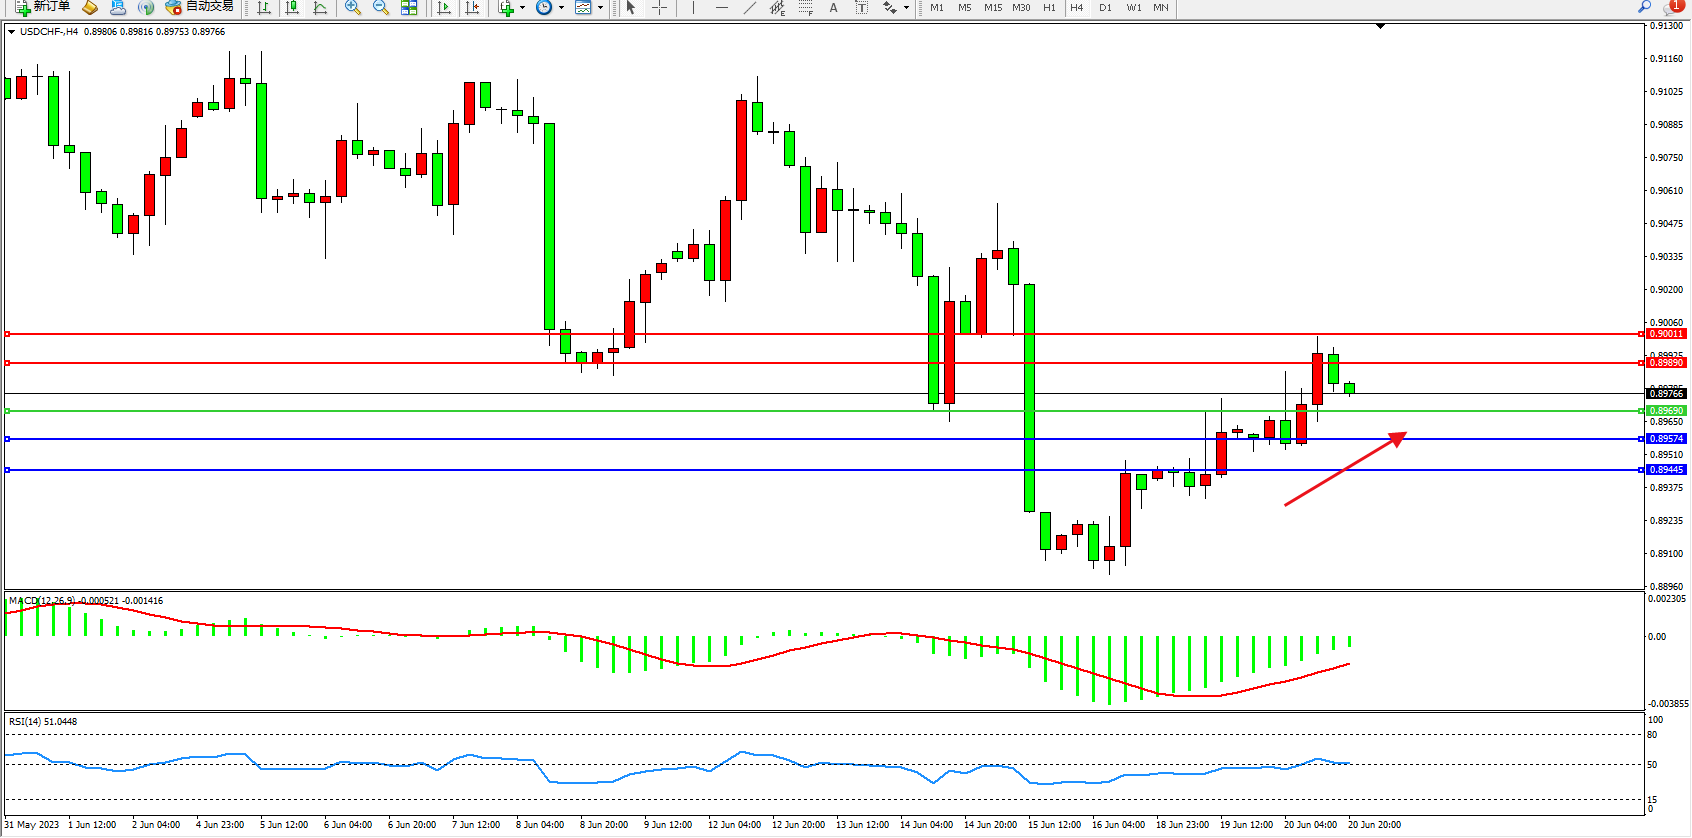Switch chart to candlestick mode

(292, 8)
